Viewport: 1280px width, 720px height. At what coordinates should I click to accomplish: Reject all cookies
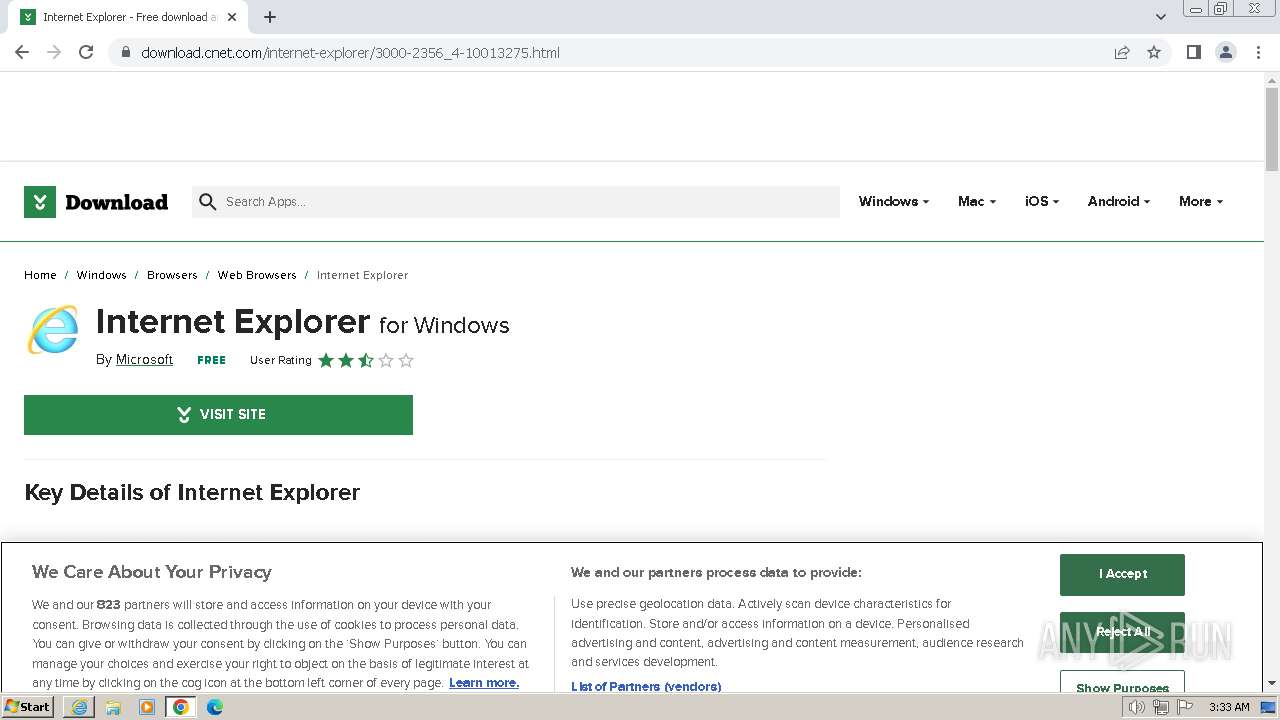[x=1122, y=632]
